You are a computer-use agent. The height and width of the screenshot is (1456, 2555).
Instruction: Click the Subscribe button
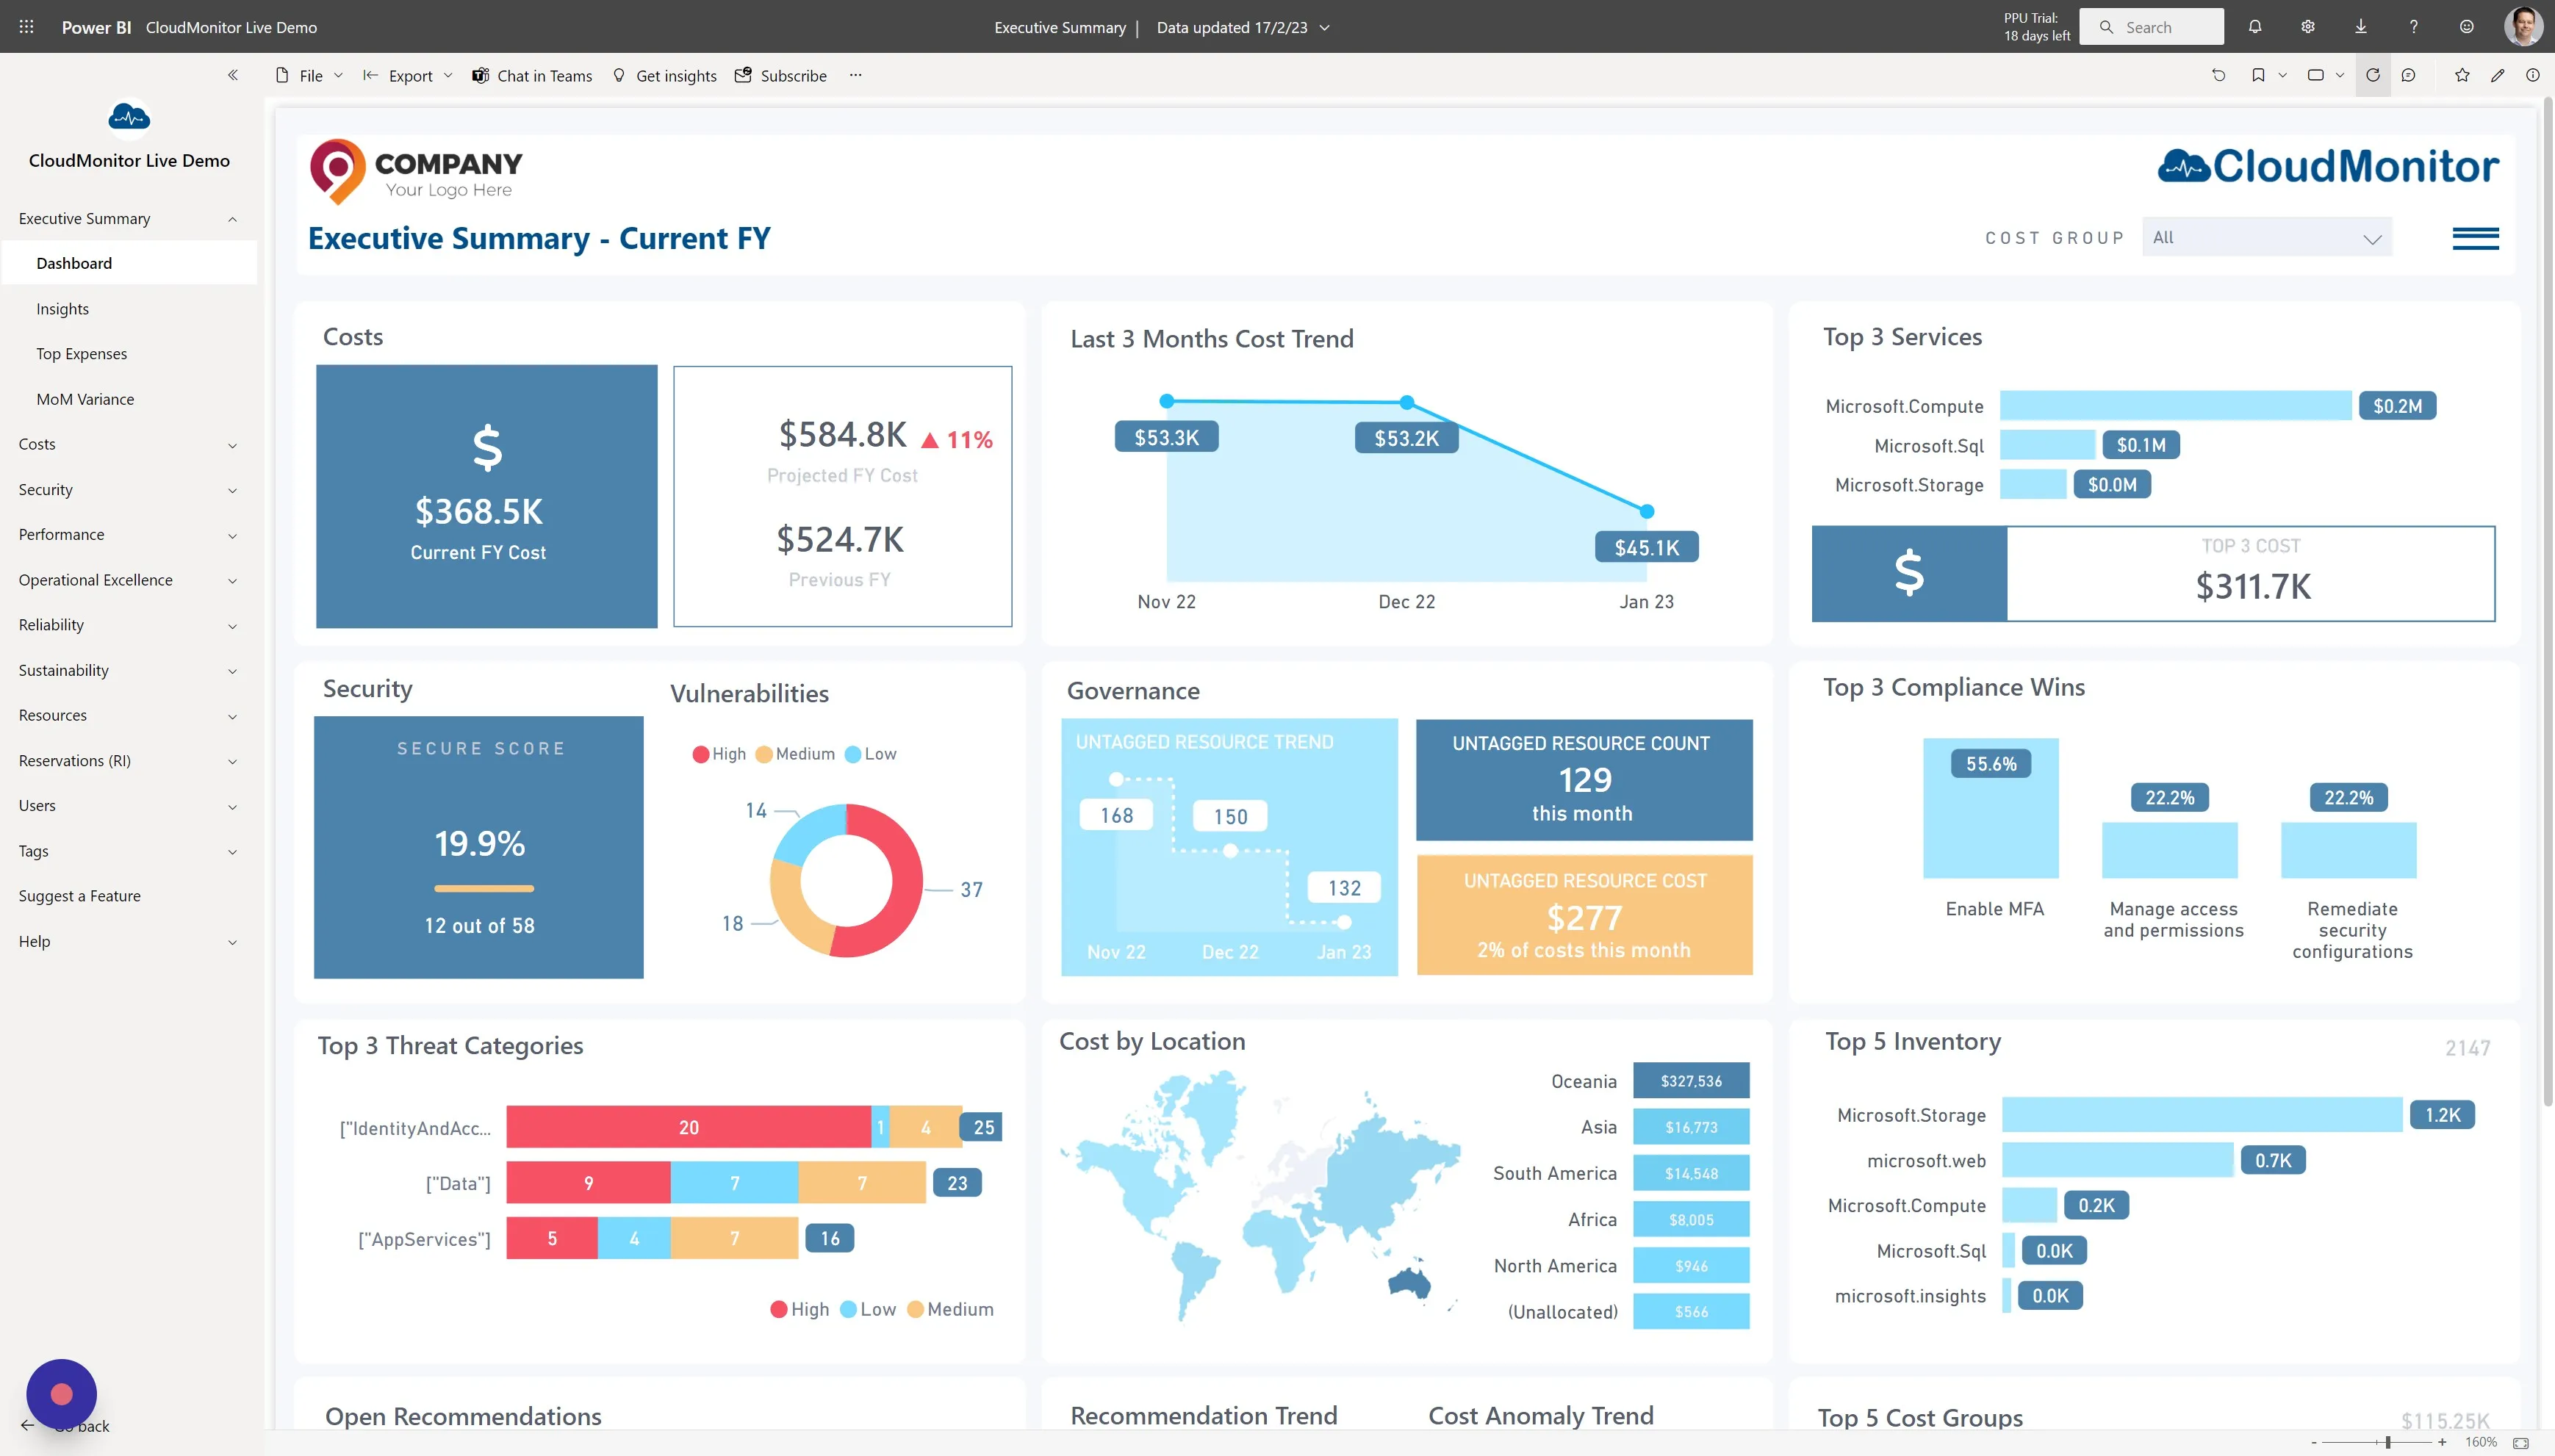pos(781,75)
